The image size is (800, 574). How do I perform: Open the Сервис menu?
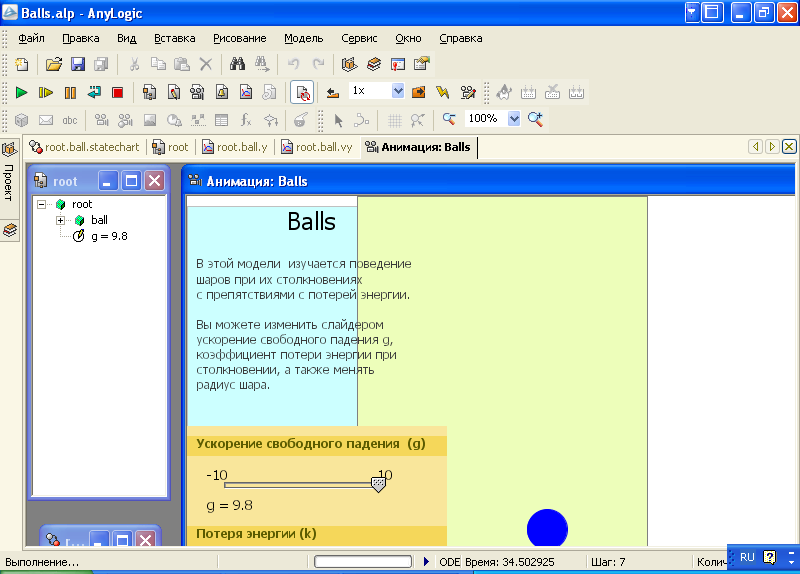(359, 38)
